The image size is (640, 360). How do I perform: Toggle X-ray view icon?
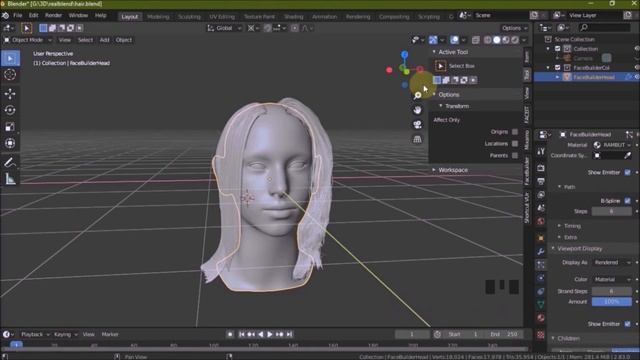point(476,40)
